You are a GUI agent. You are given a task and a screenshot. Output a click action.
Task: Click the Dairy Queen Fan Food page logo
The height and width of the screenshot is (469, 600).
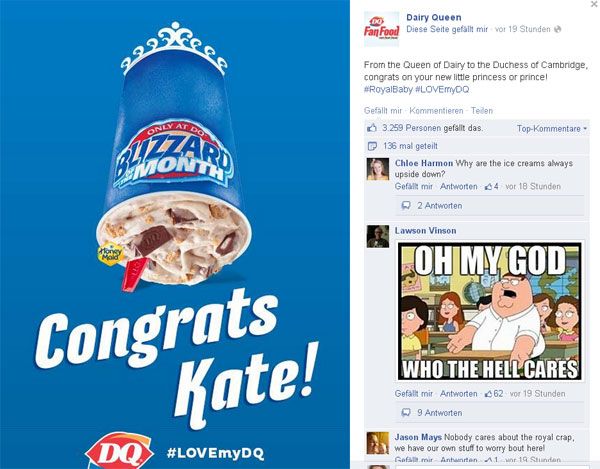click(x=381, y=29)
